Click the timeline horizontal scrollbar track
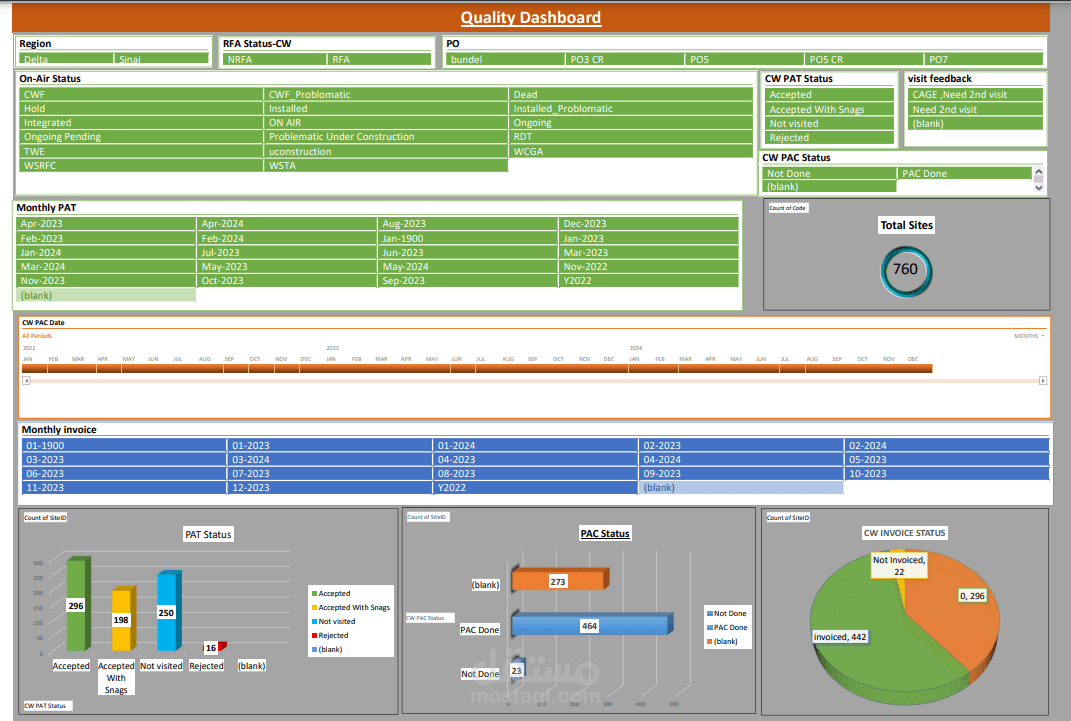The width and height of the screenshot is (1071, 721). 534,381
